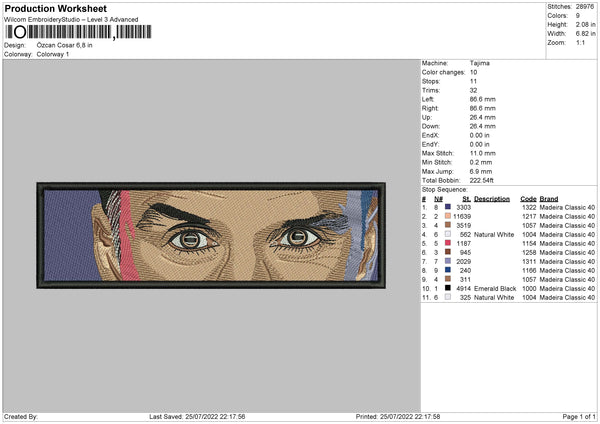Select thread code 1217
The image size is (600, 424).
(x=529, y=217)
